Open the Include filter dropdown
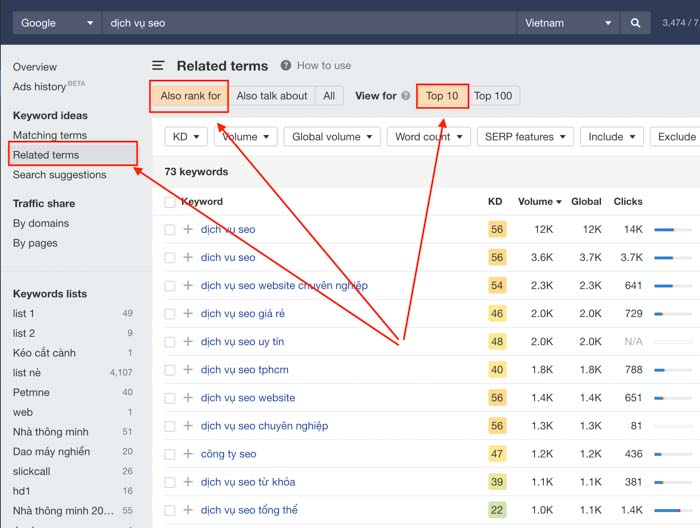 [x=612, y=137]
